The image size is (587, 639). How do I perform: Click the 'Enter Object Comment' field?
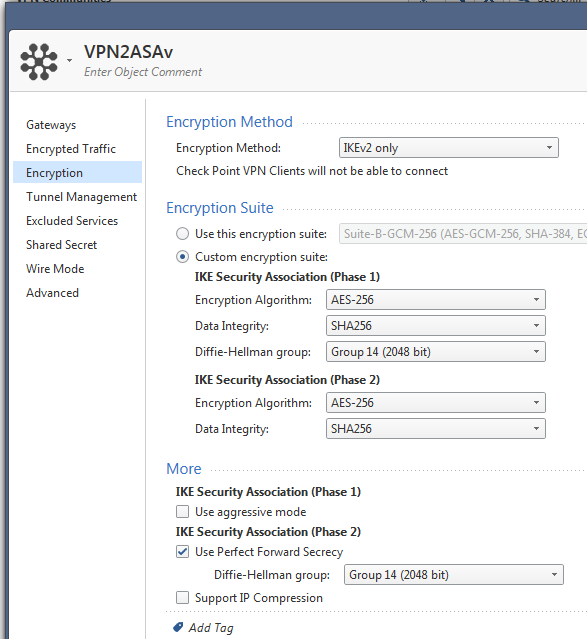(143, 72)
